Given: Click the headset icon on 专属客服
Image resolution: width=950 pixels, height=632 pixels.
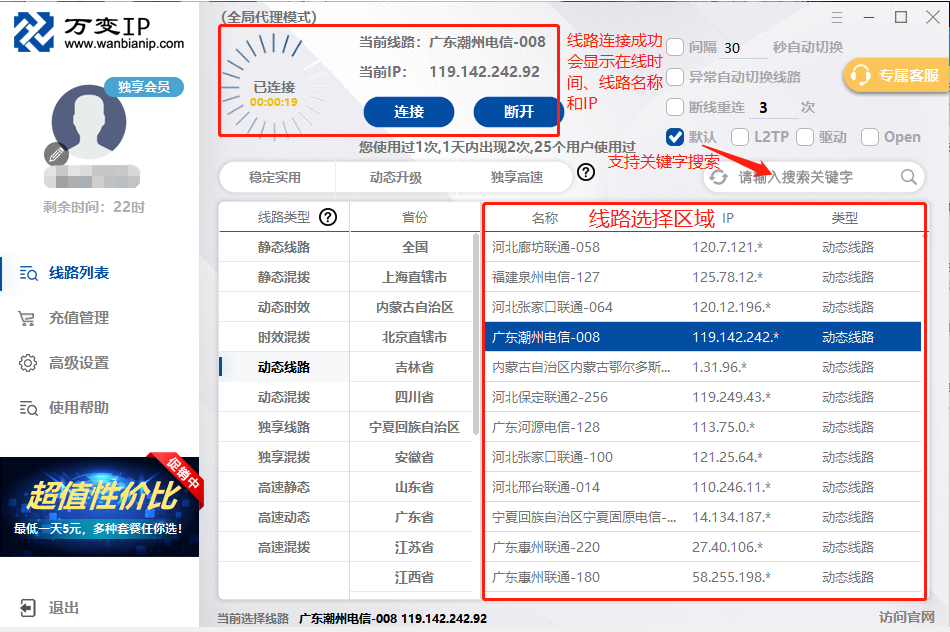Looking at the screenshot, I should 860,76.
